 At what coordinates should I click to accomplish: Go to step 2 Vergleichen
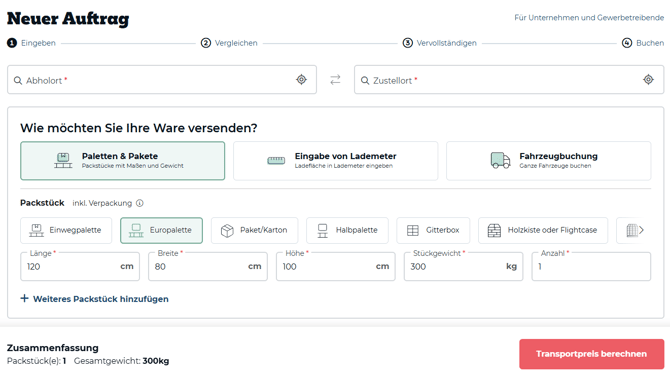[229, 43]
